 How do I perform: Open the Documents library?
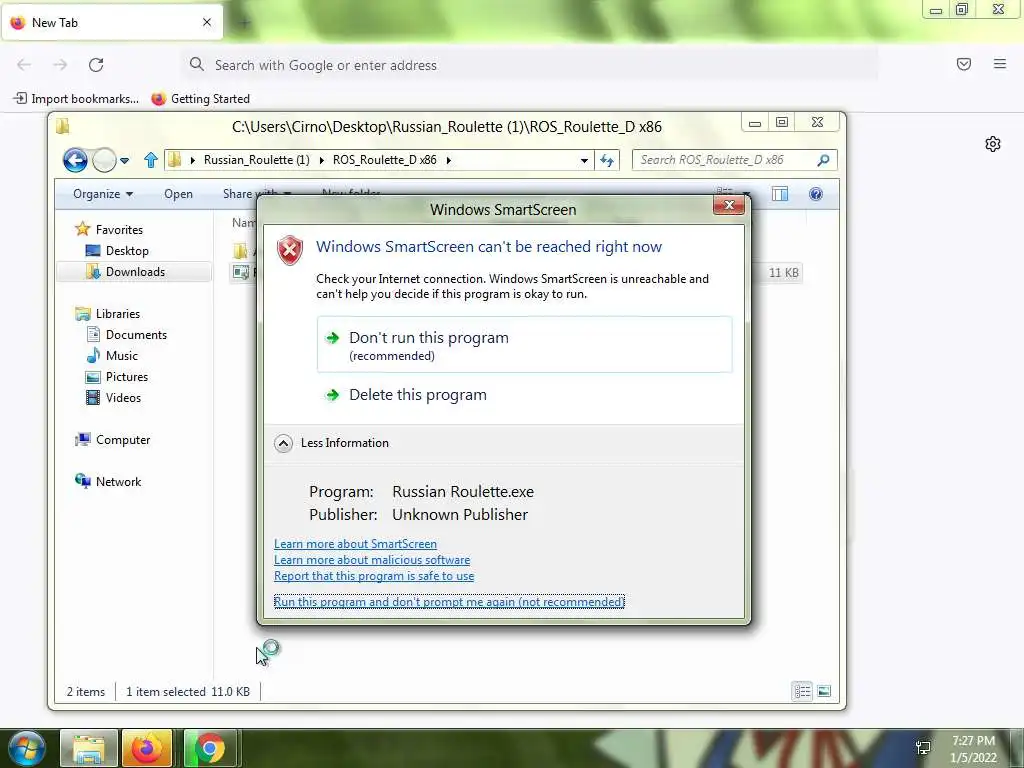coord(136,334)
